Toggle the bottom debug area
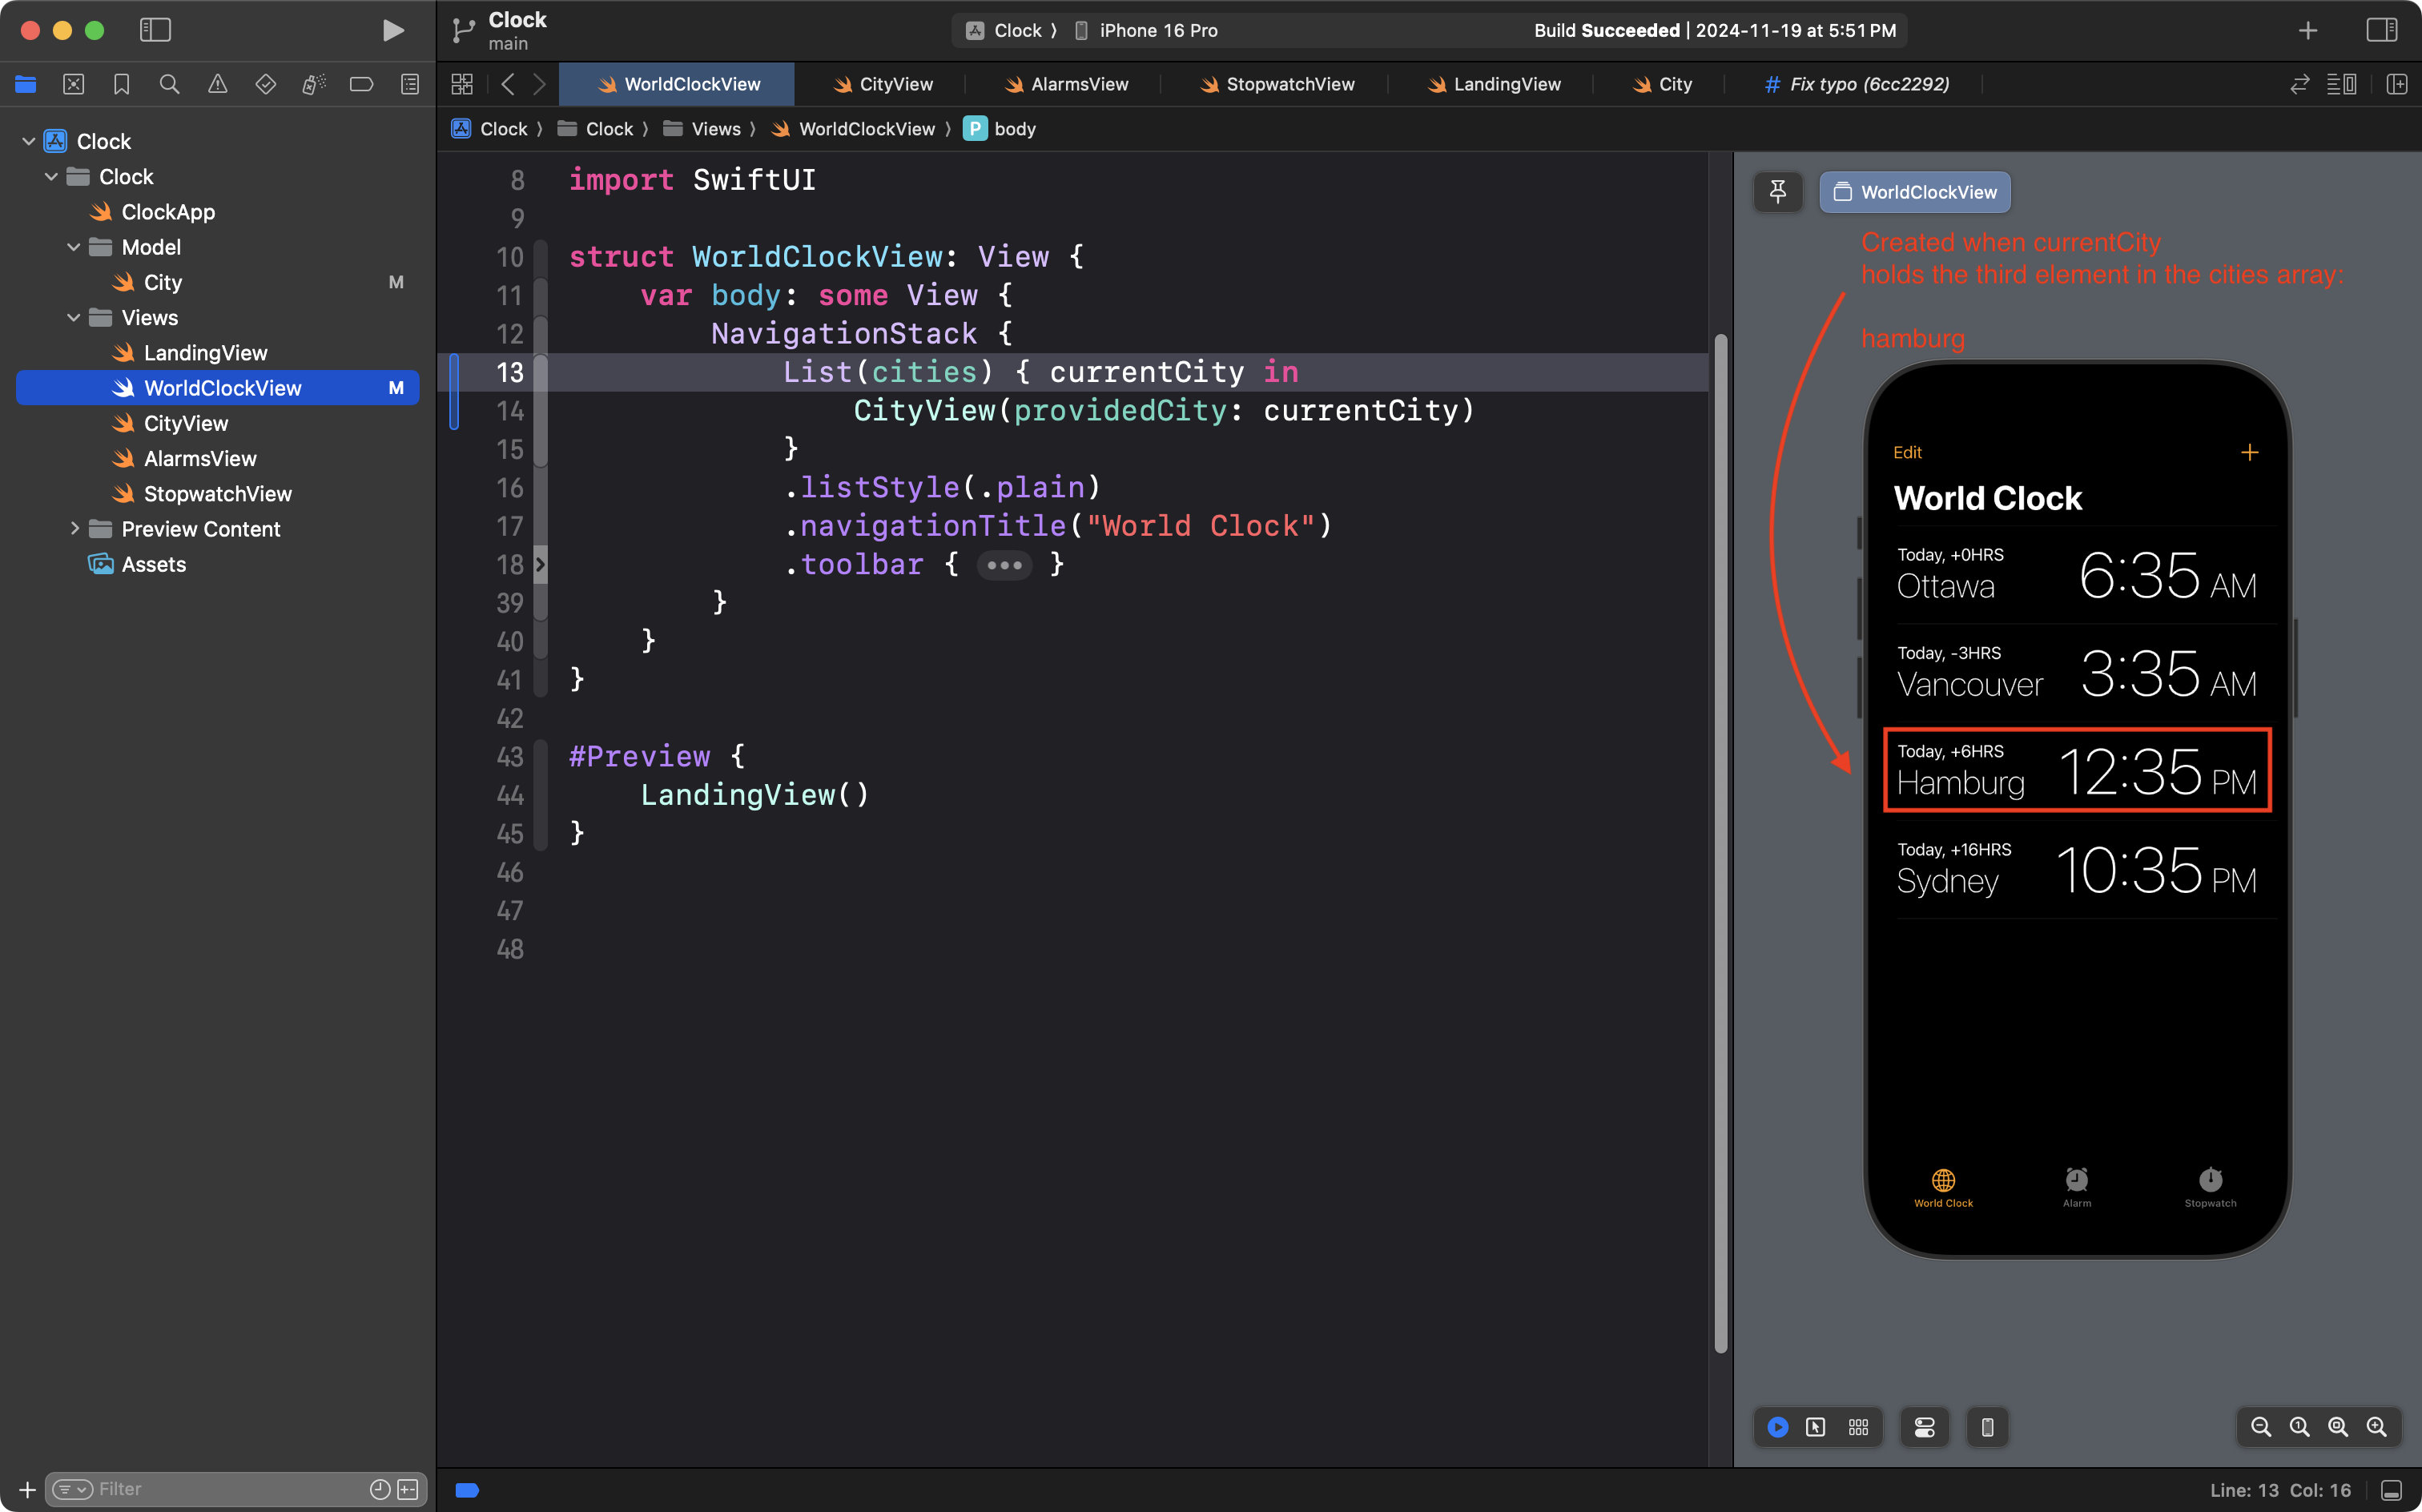The image size is (2422, 1512). click(2391, 1490)
